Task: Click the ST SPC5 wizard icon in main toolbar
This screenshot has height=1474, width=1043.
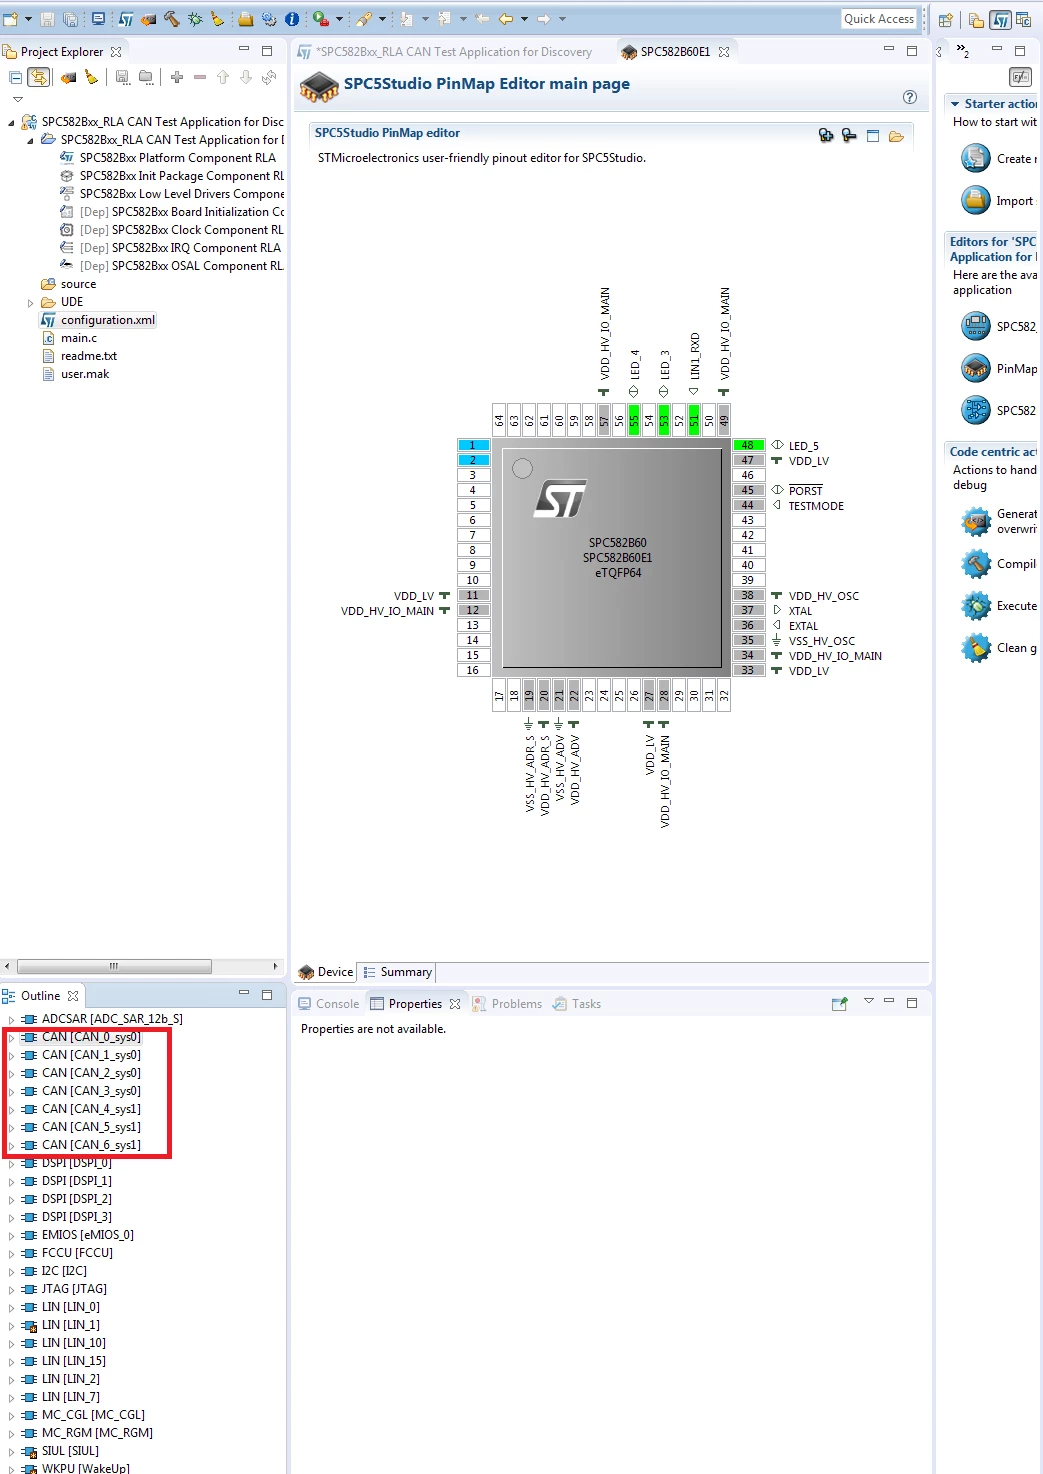Action: click(126, 19)
